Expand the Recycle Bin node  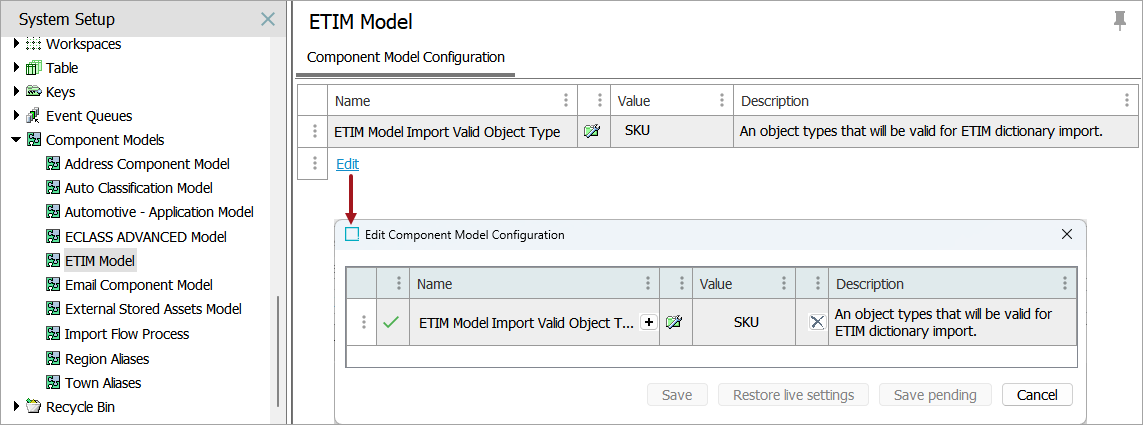tap(16, 407)
